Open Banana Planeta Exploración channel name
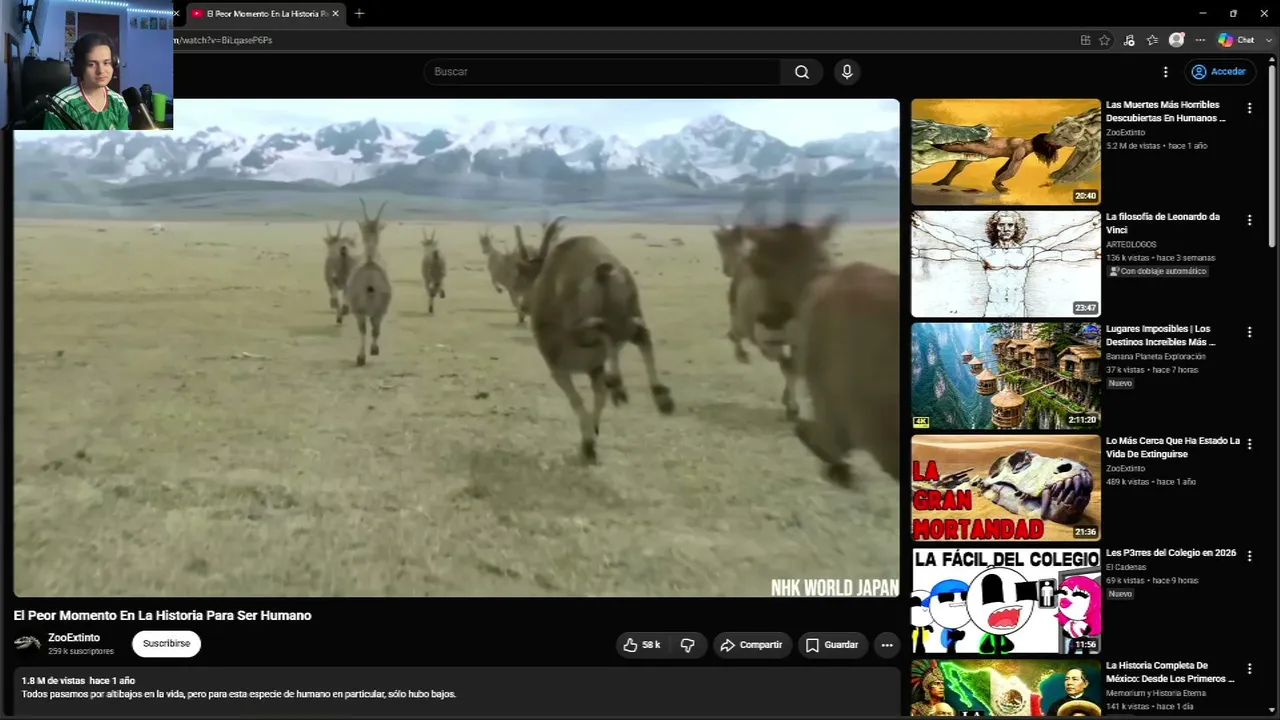Screen dimensions: 1280x720 pyautogui.click(x=1156, y=356)
